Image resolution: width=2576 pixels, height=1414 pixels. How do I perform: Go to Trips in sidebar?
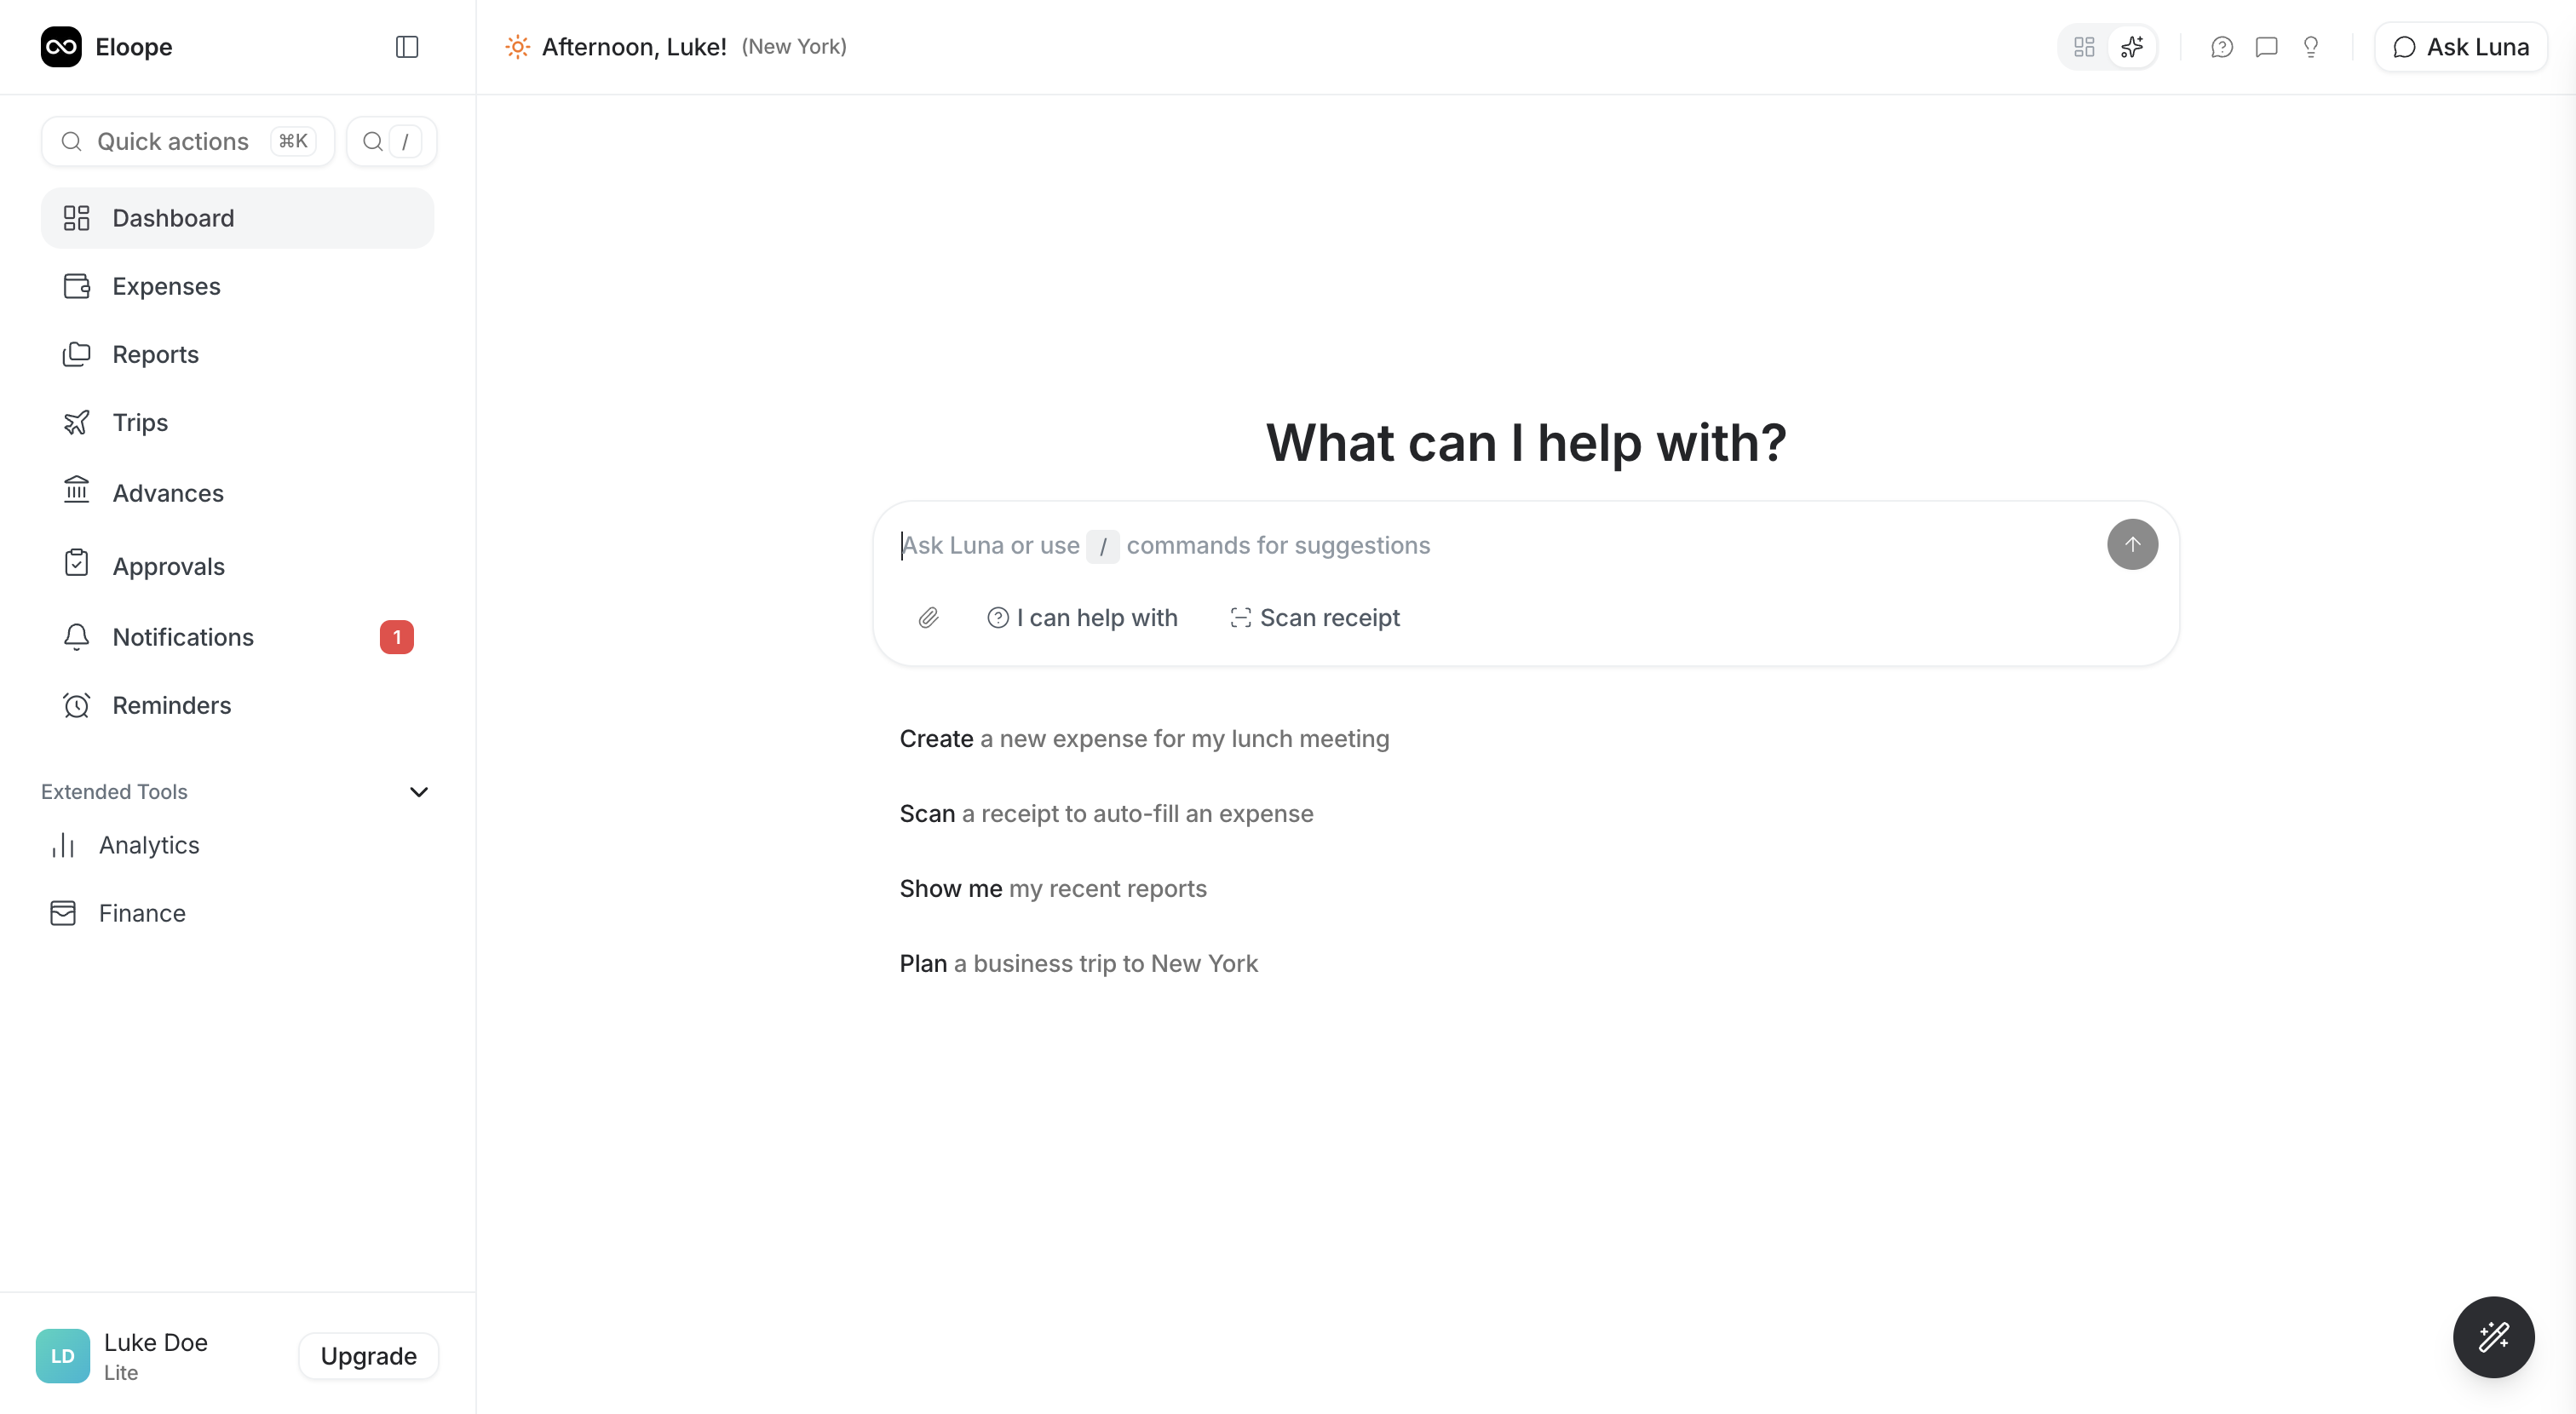point(140,422)
